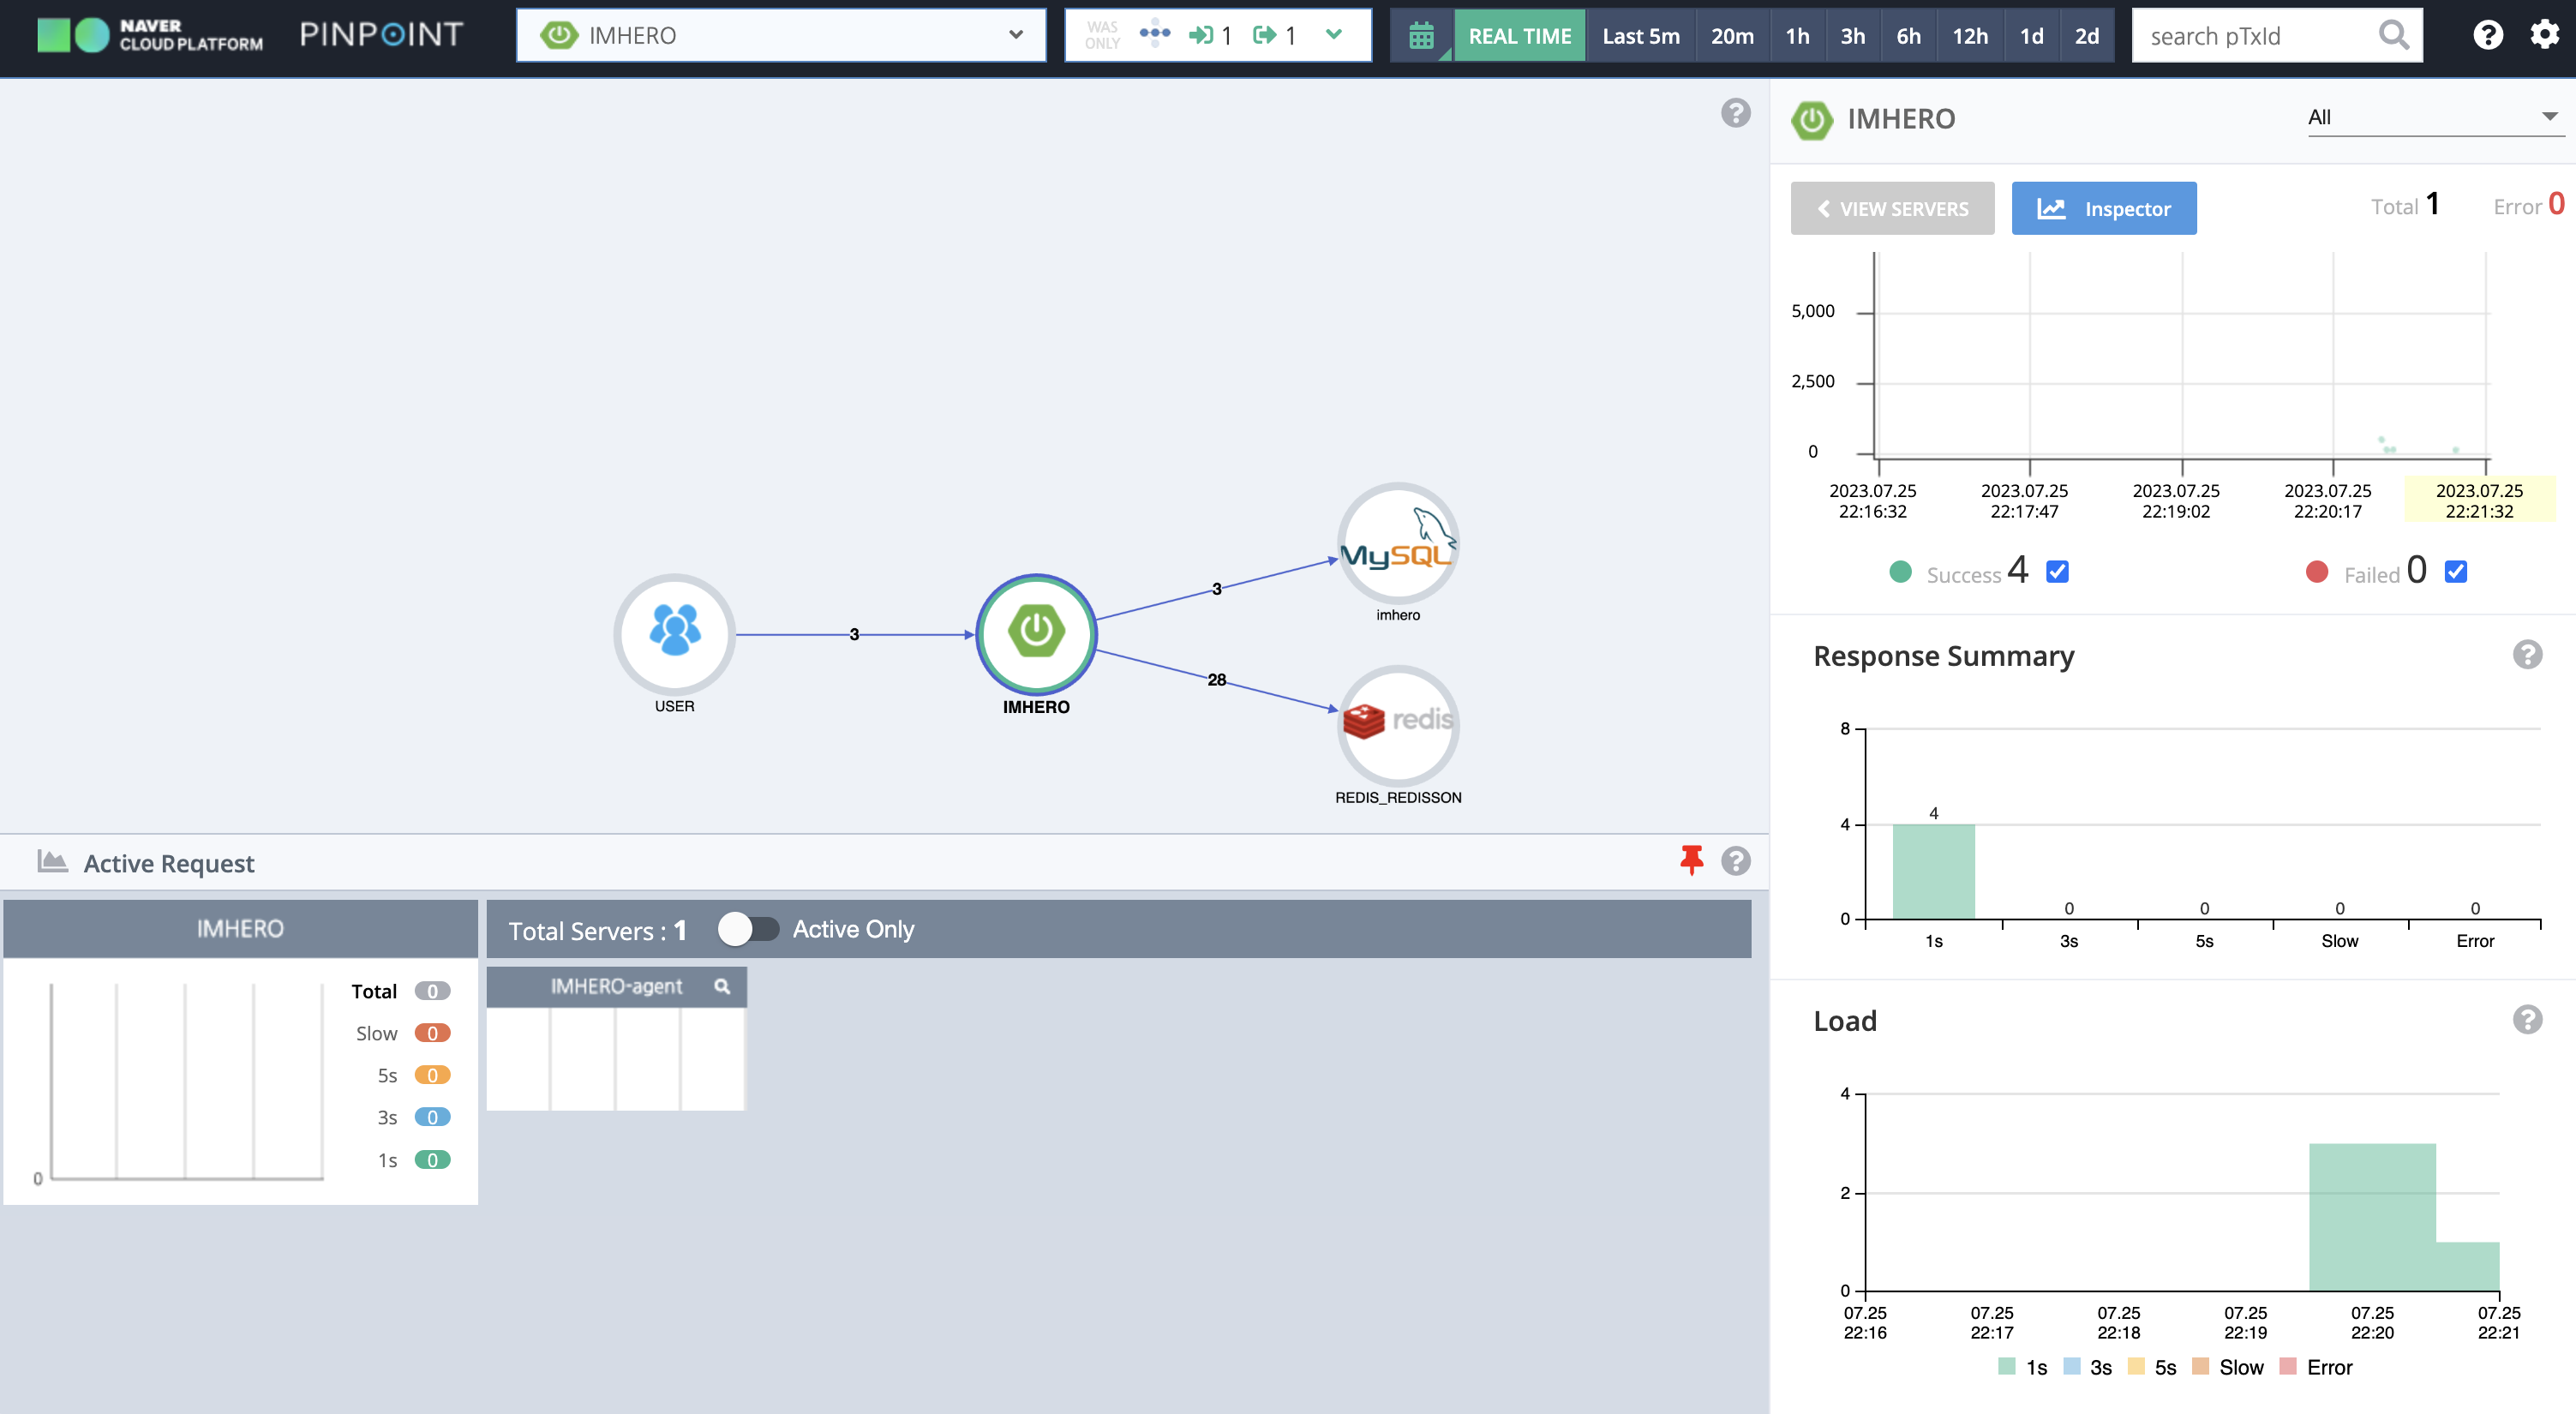
Task: Click the Inspector button
Action: [2103, 208]
